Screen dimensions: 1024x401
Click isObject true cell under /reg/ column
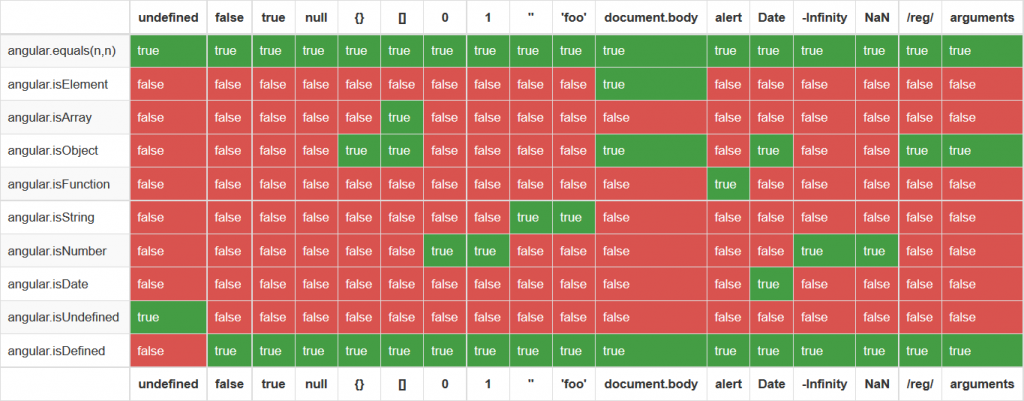click(x=920, y=151)
